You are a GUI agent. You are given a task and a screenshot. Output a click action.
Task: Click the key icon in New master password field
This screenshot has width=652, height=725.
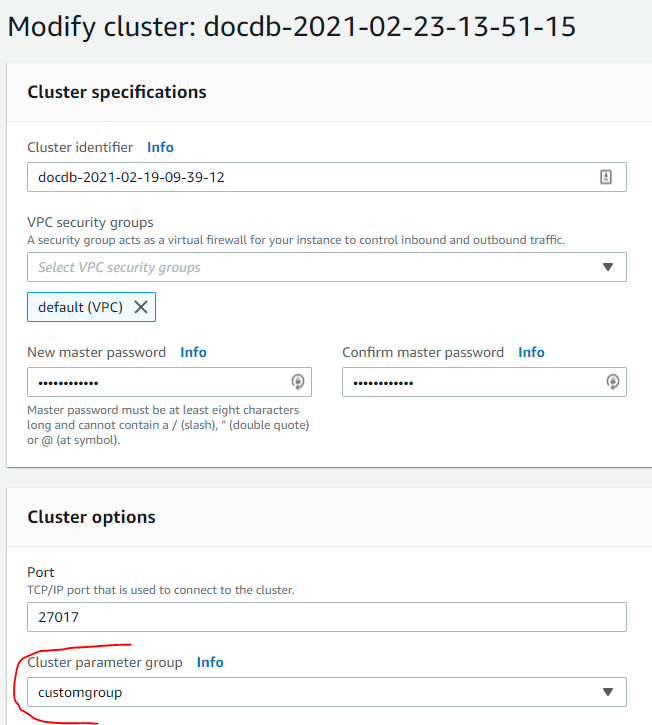(298, 382)
